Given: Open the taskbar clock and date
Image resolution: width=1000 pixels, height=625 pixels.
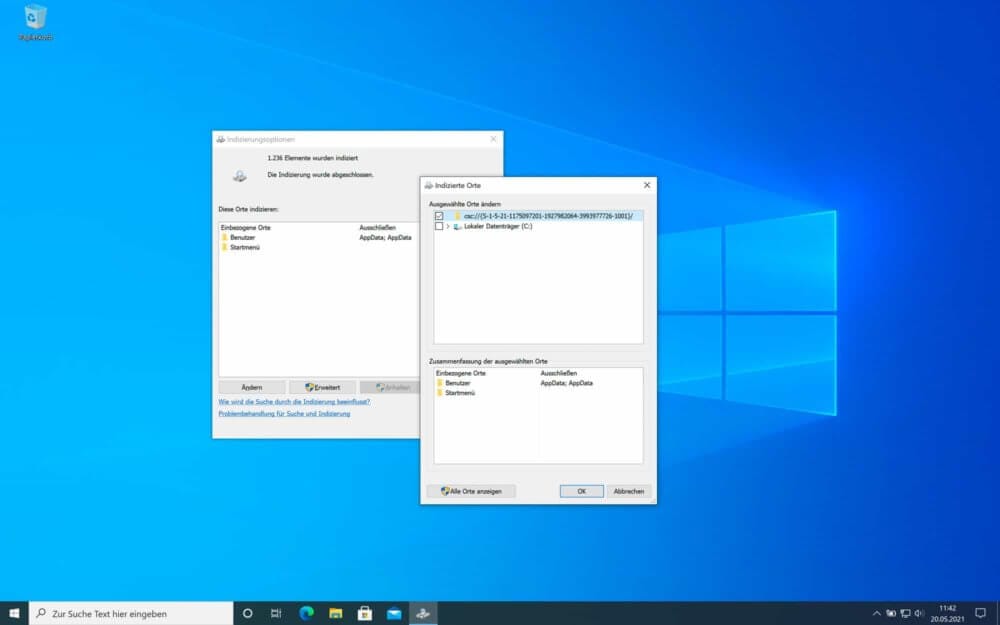Looking at the screenshot, I should point(947,614).
